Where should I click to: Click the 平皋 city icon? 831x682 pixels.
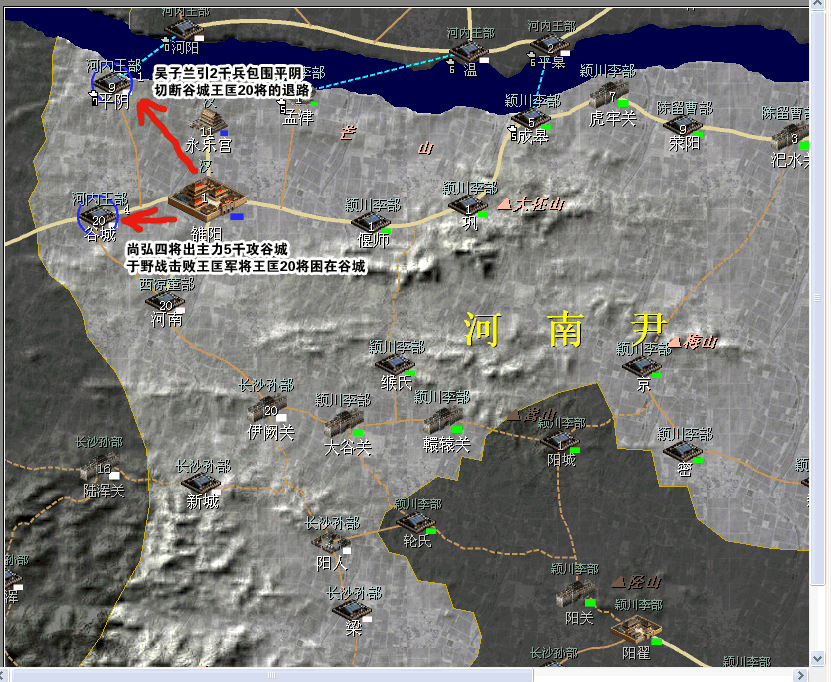(550, 45)
